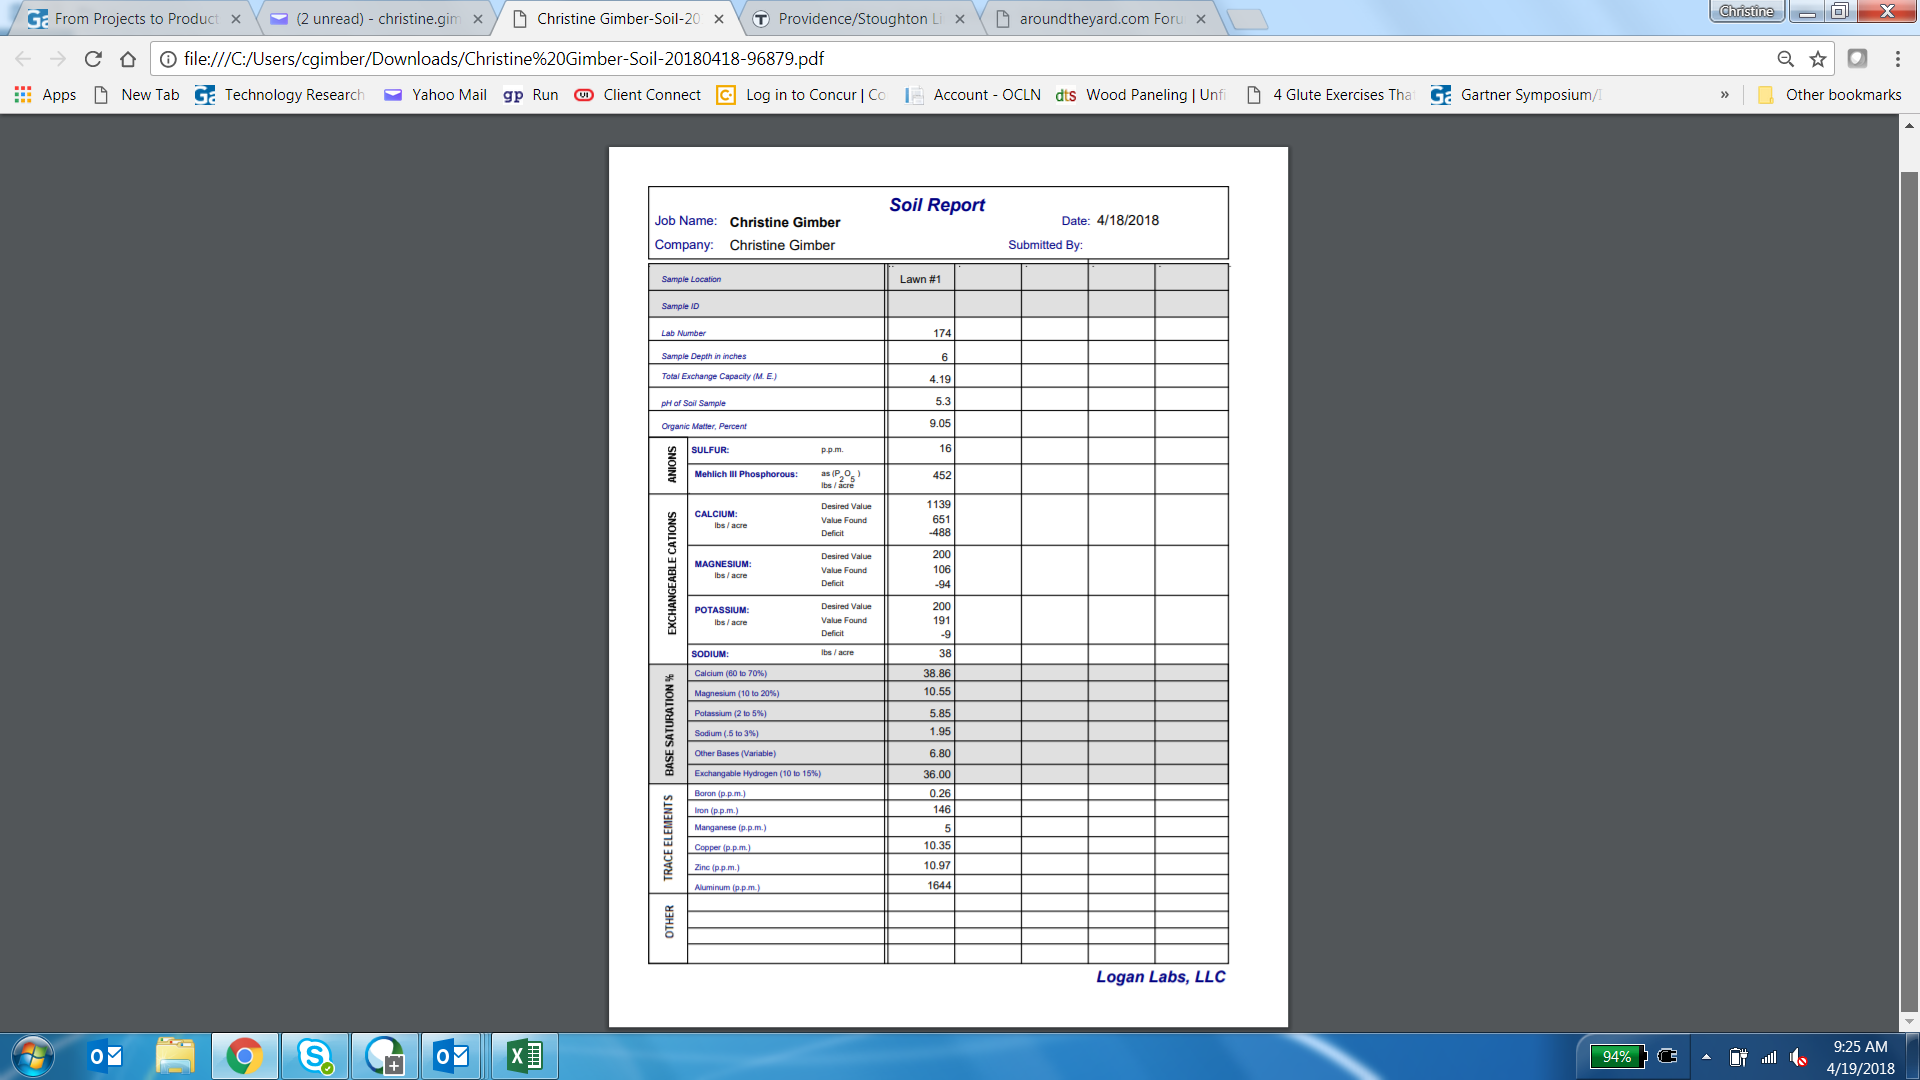Launch Excel from the taskbar
The image size is (1920, 1080).
(524, 1056)
